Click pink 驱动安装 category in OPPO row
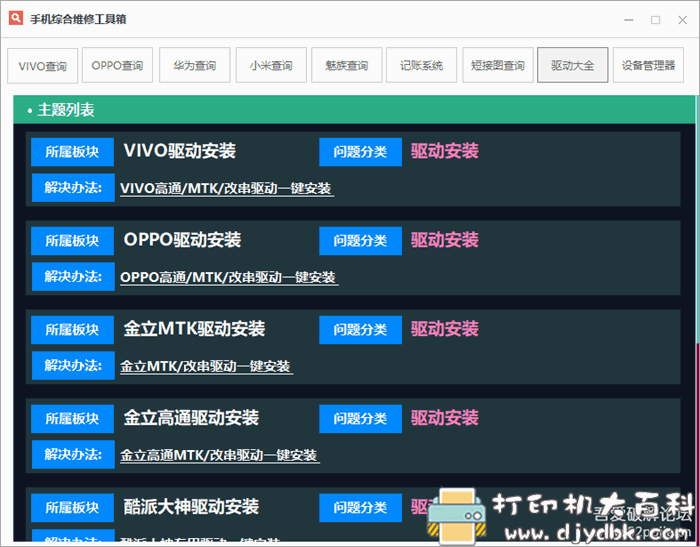The image size is (700, 547). click(x=445, y=240)
